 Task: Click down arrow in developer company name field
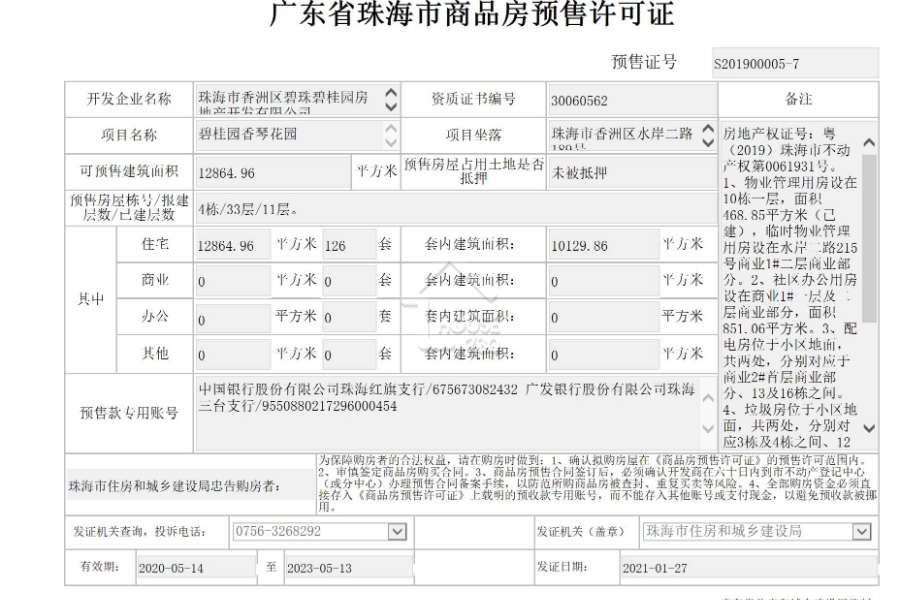coord(391,106)
